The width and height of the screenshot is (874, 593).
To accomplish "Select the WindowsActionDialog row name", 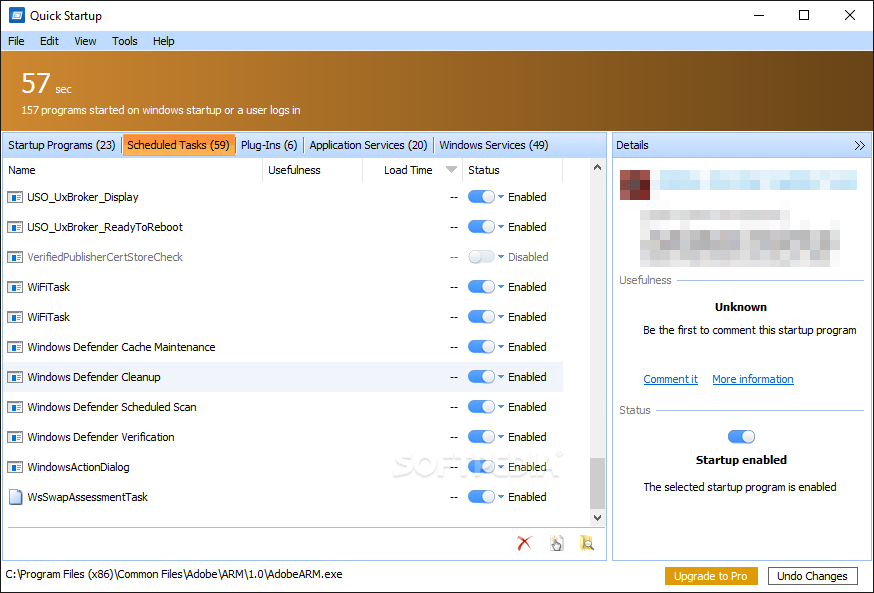I will (x=79, y=467).
